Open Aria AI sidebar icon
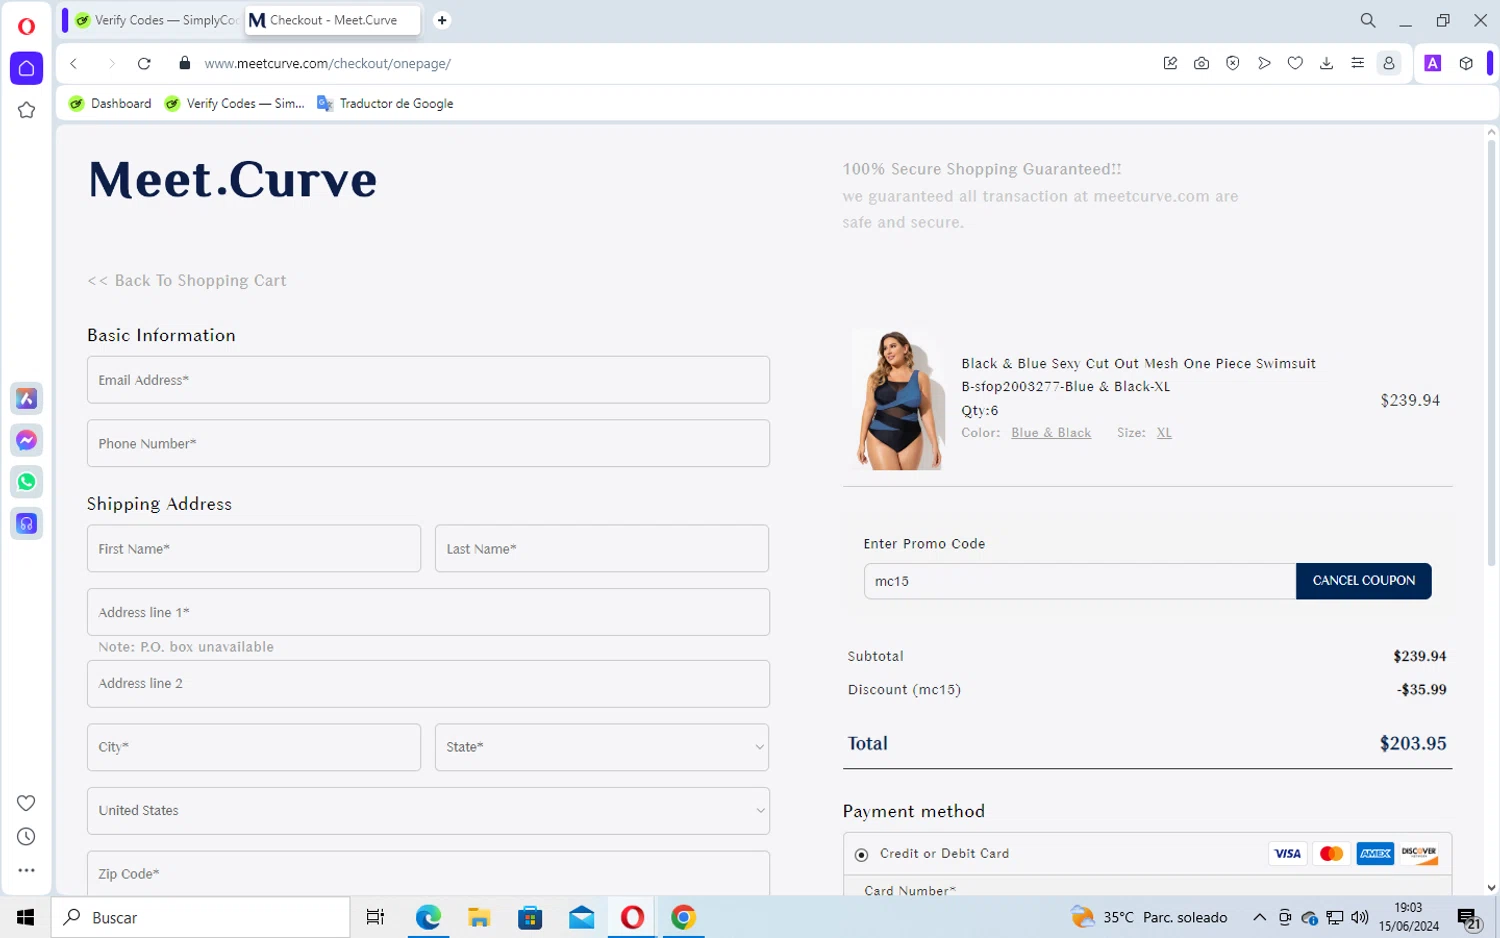 [x=26, y=398]
